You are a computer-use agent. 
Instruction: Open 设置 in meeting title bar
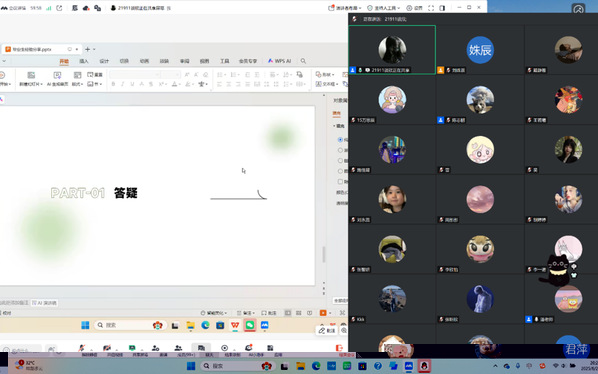pos(415,8)
